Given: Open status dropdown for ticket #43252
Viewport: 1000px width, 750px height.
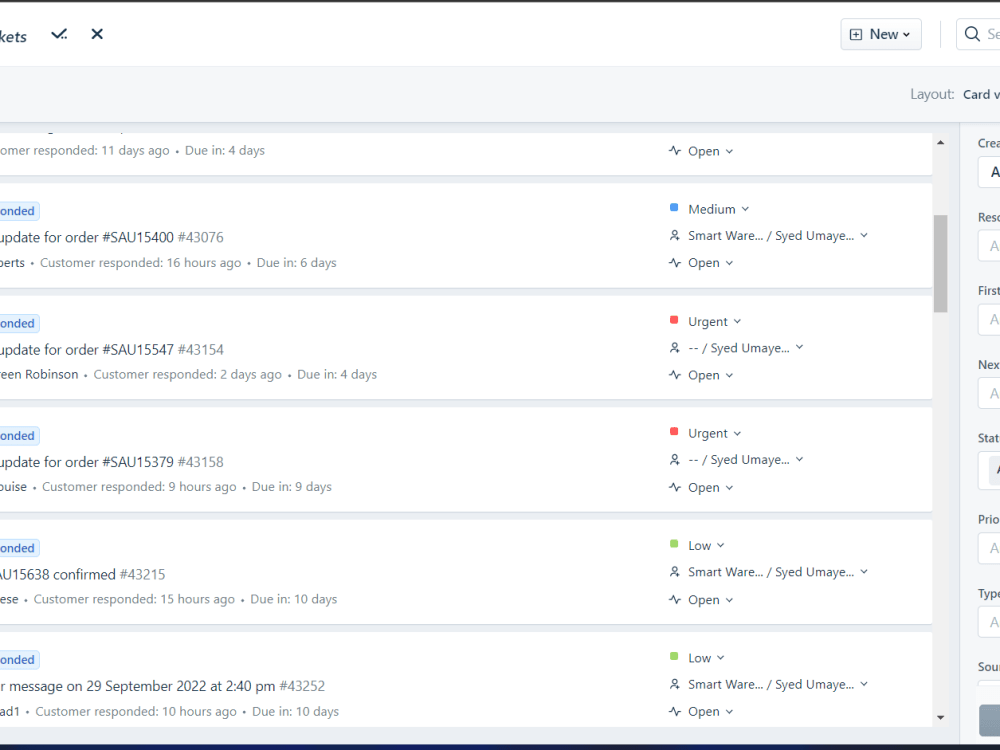Looking at the screenshot, I should click(x=710, y=712).
